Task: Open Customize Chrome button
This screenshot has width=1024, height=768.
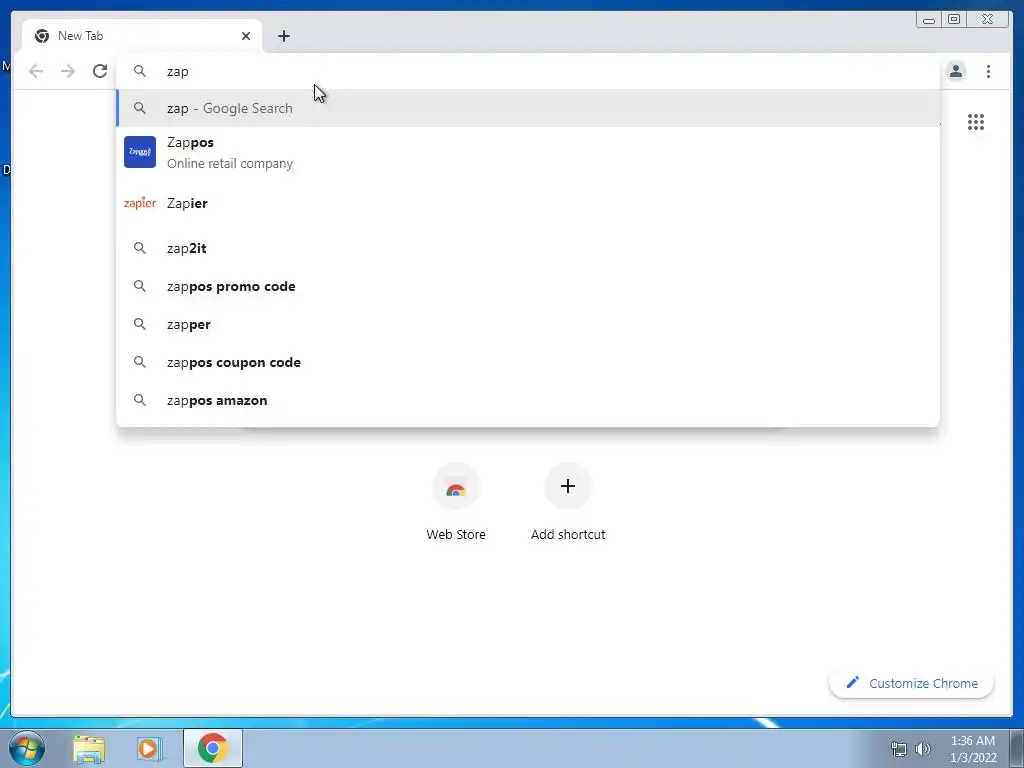Action: point(912,683)
